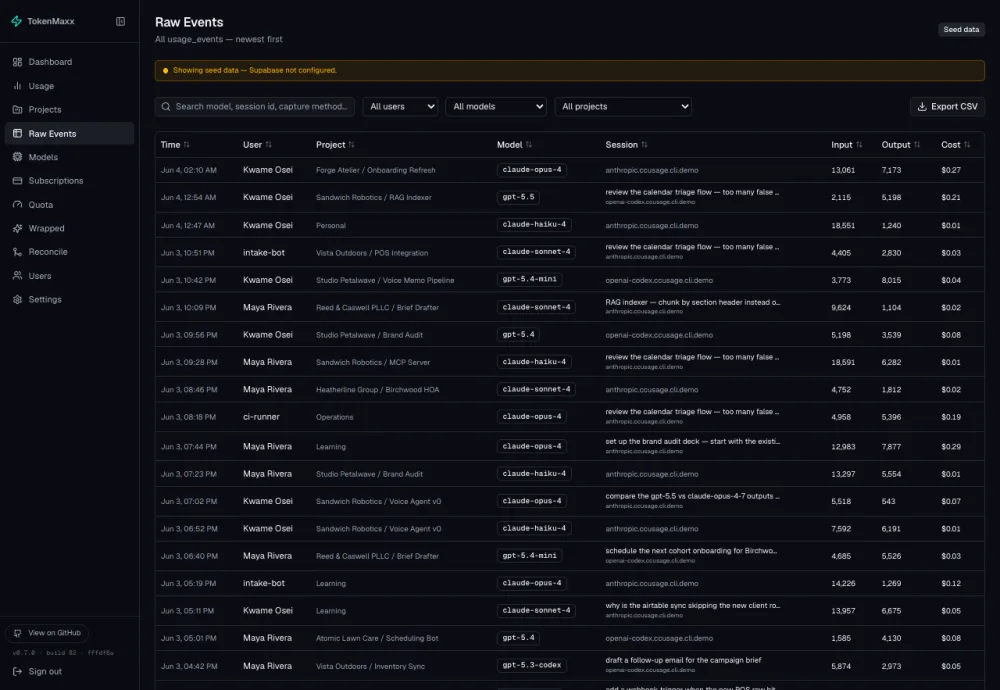Sort by Cost column arrows icon
This screenshot has height=690, width=1000.
click(967, 145)
